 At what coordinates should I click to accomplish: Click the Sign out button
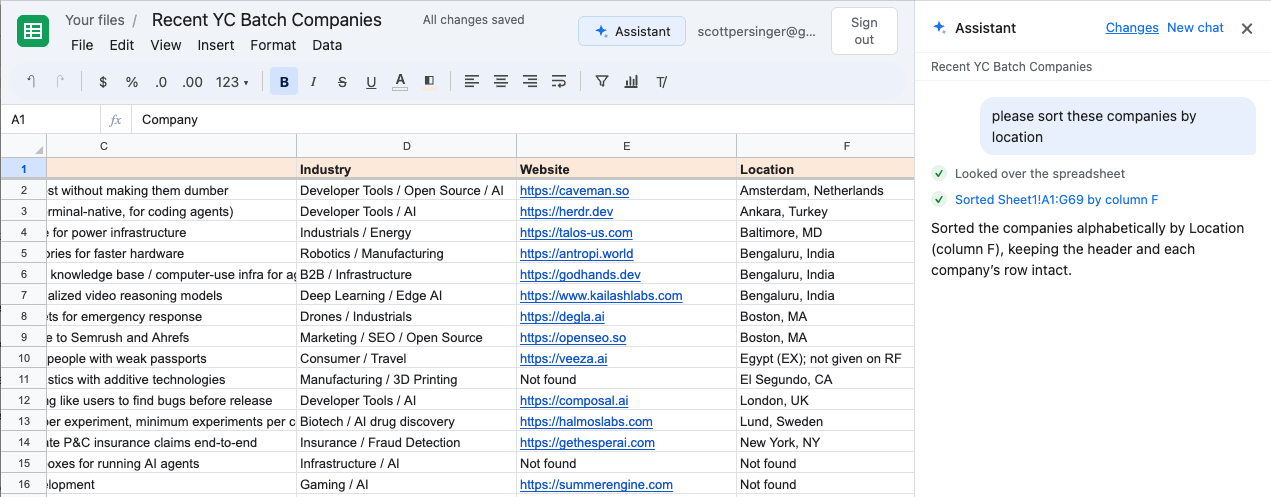pos(864,31)
